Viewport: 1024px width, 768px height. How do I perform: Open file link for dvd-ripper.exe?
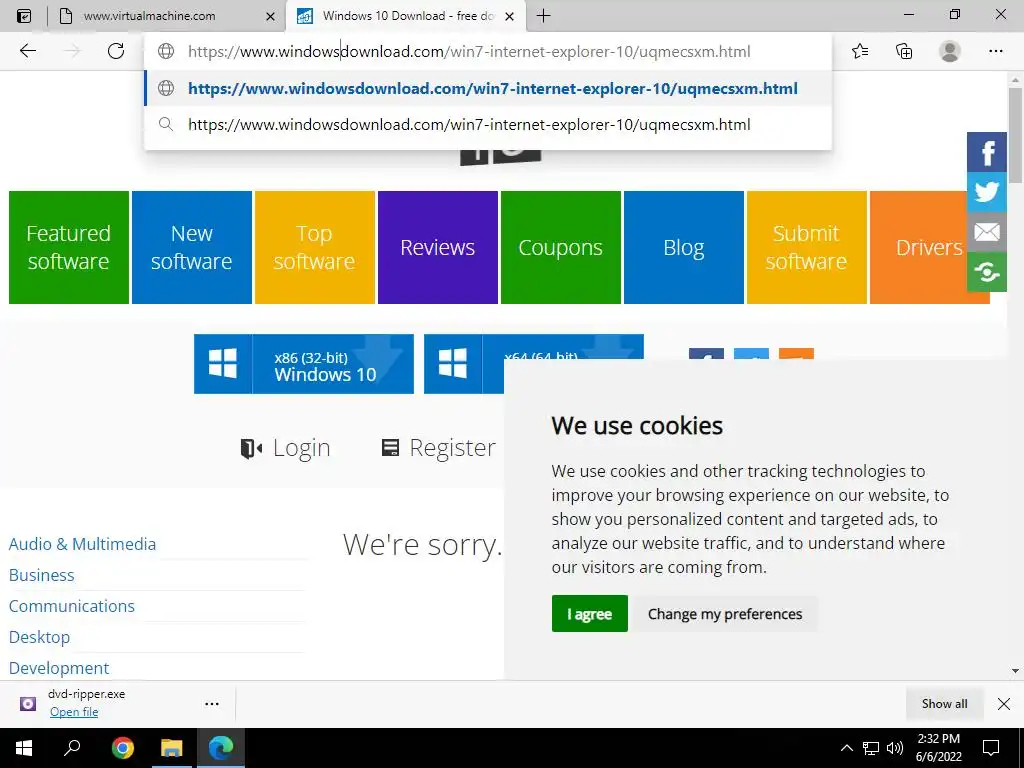pyautogui.click(x=74, y=712)
